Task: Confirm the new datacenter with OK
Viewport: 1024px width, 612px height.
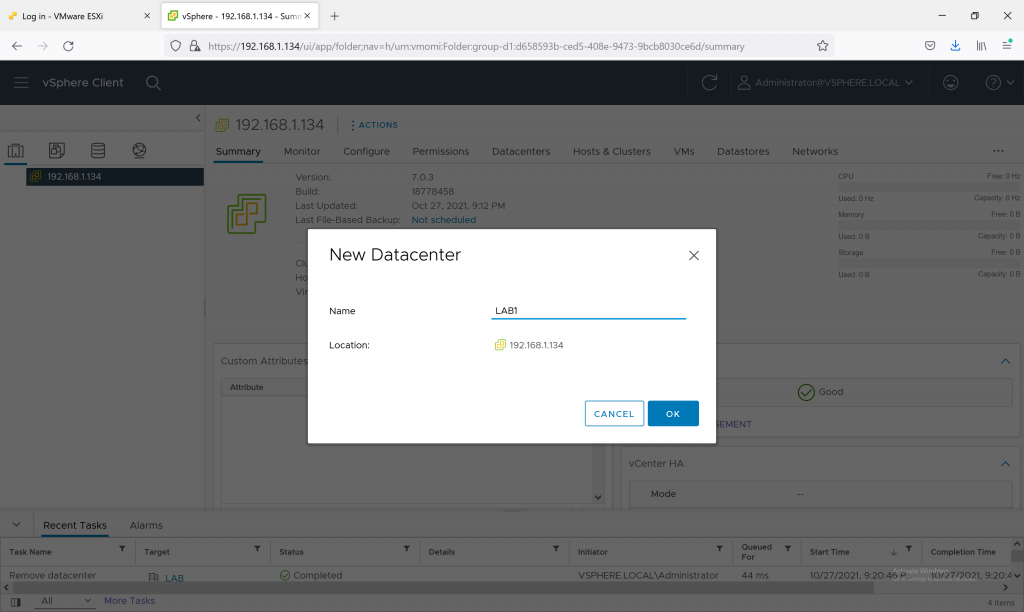Action: coord(673,413)
